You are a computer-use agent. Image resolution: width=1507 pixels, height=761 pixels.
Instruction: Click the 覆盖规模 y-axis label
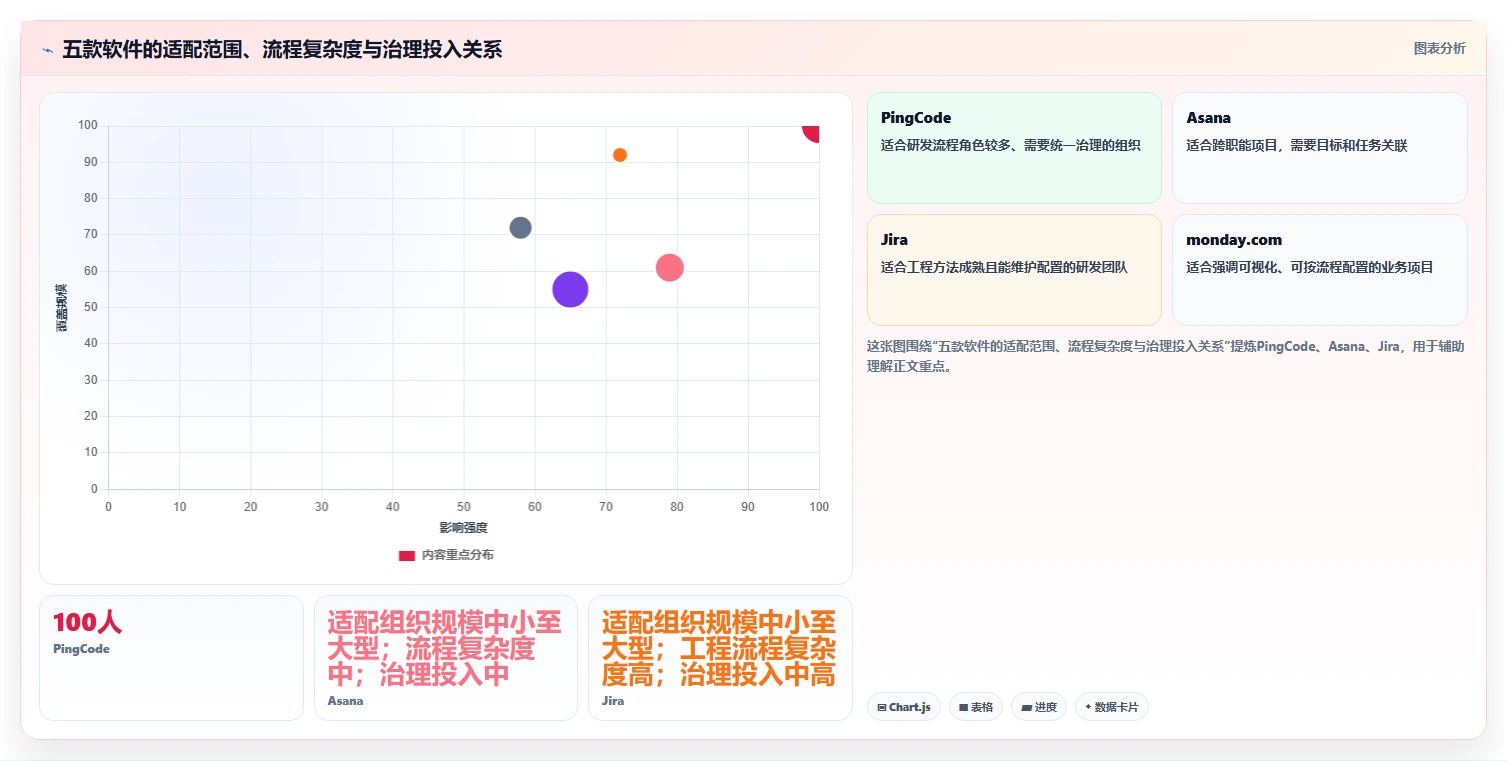62,308
